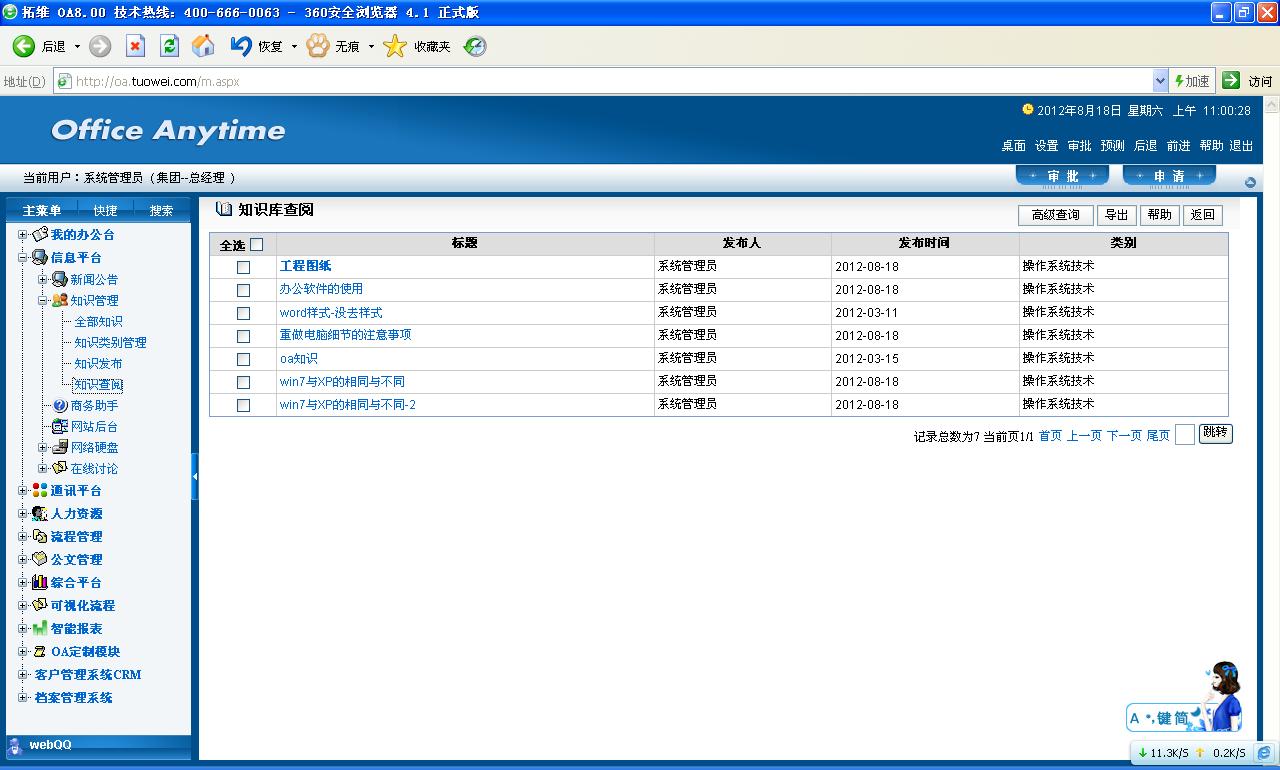The image size is (1280, 770).
Task: Click the page number input box
Action: (x=1184, y=435)
